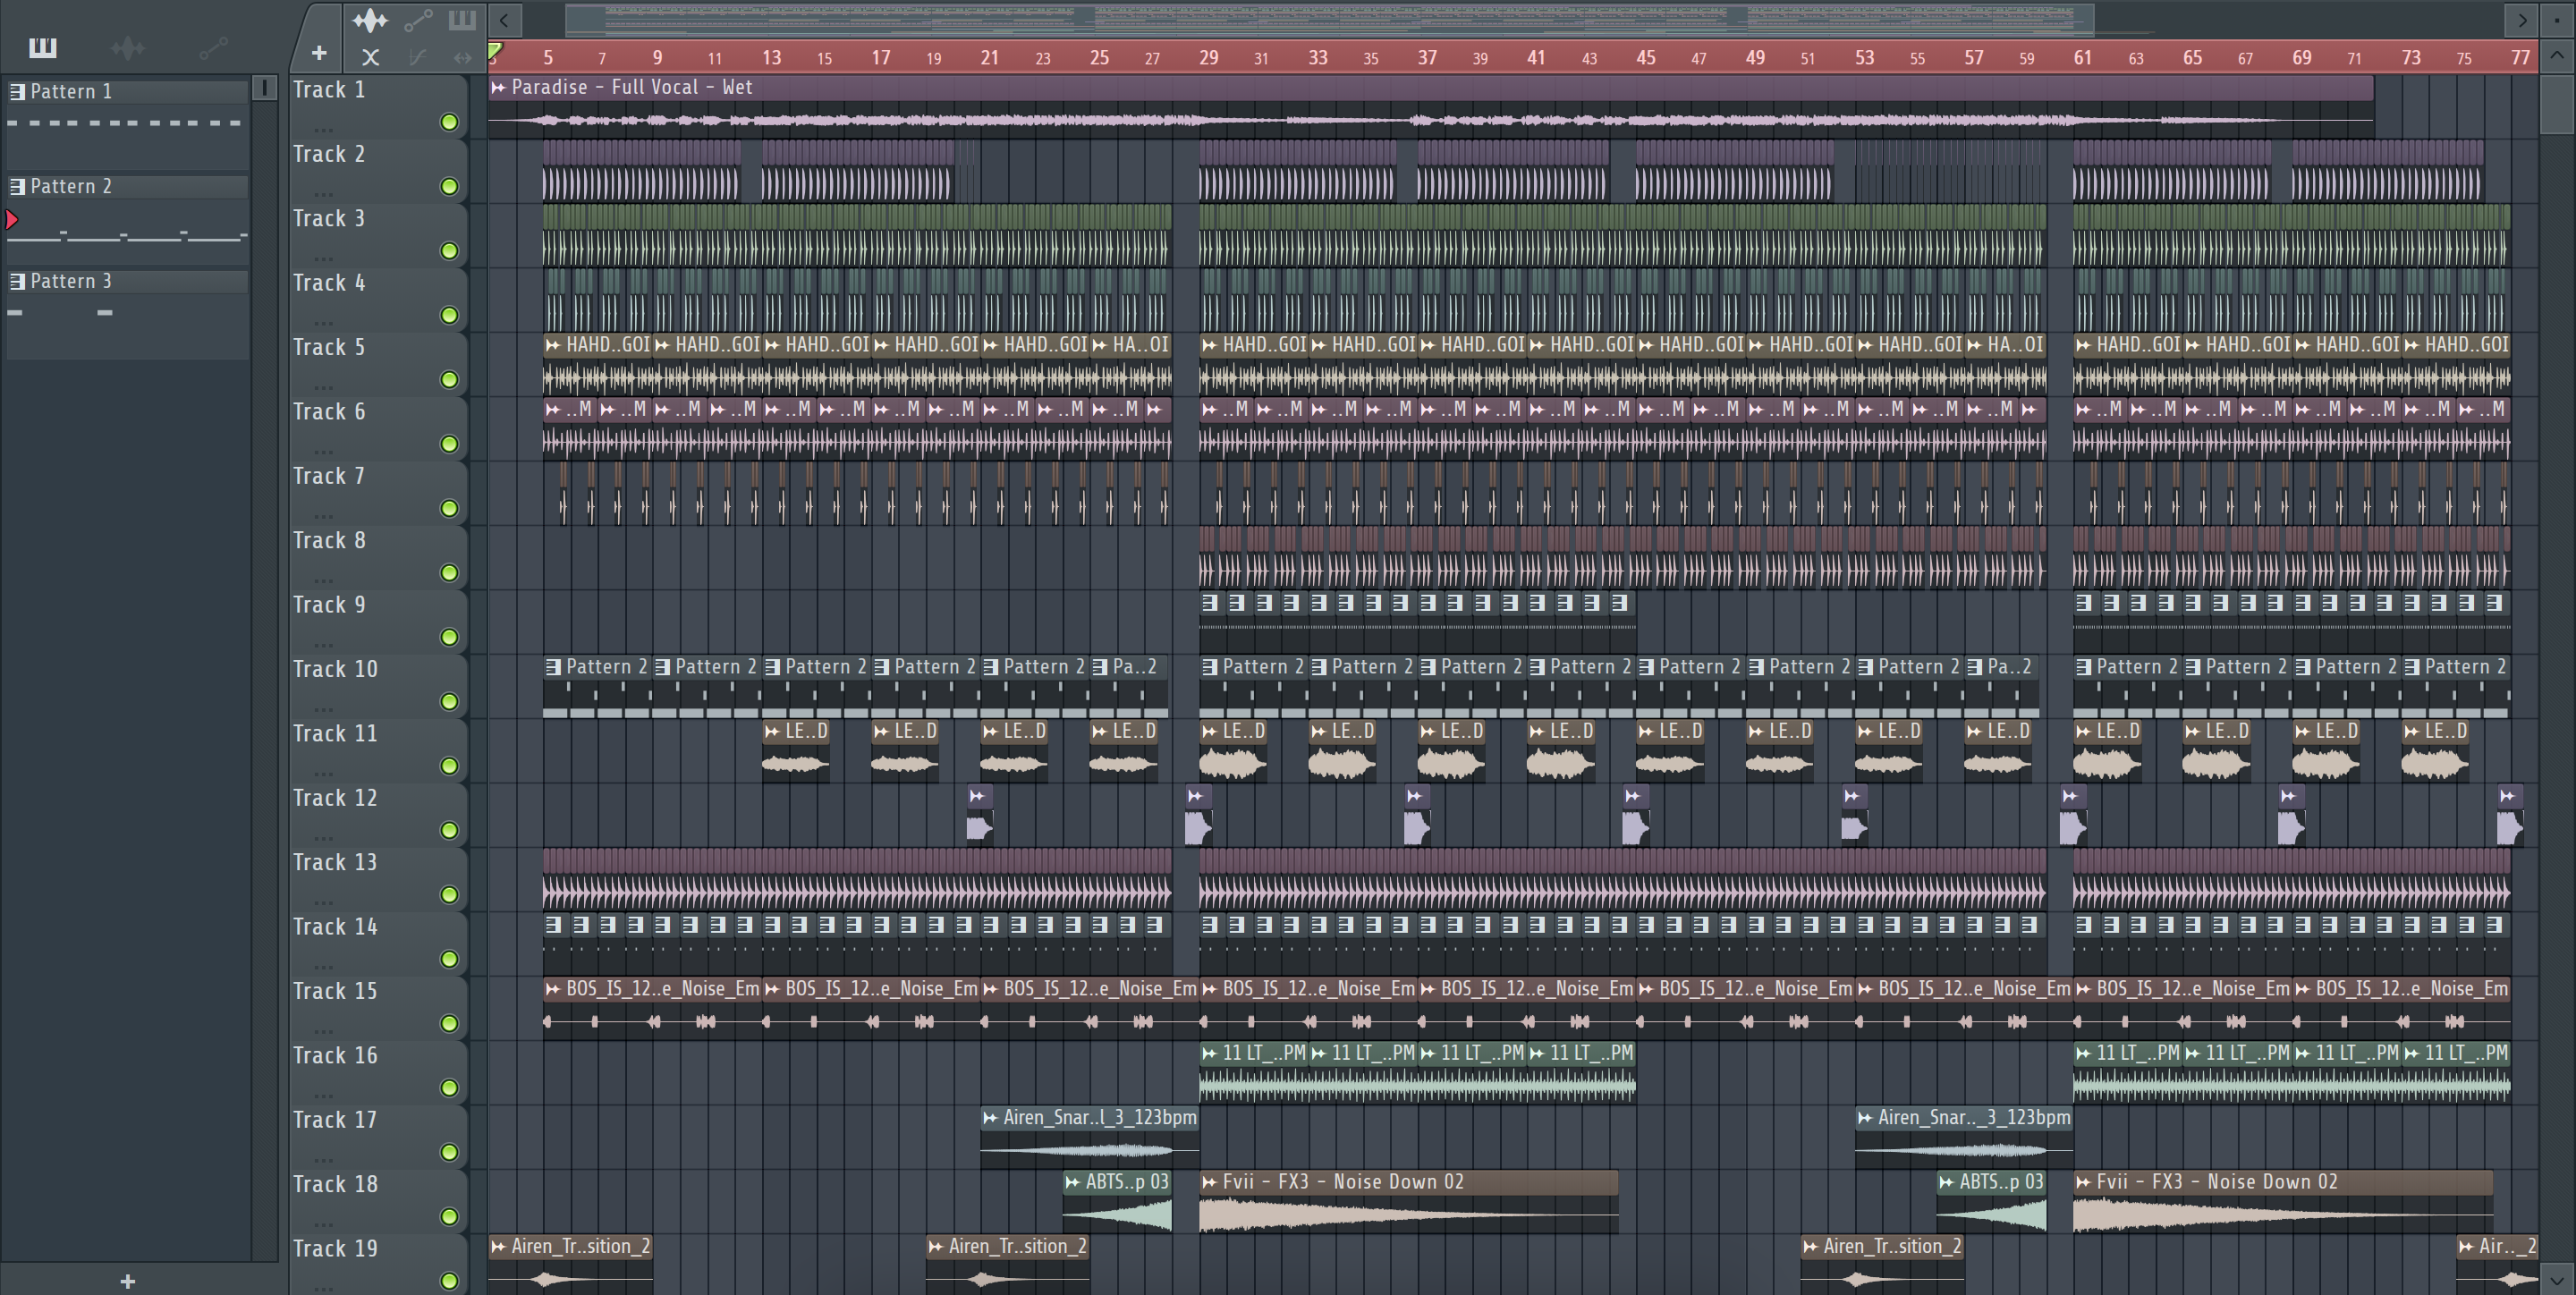This screenshot has width=2576, height=1295.
Task: Select Track 14 header
Action: (x=378, y=943)
